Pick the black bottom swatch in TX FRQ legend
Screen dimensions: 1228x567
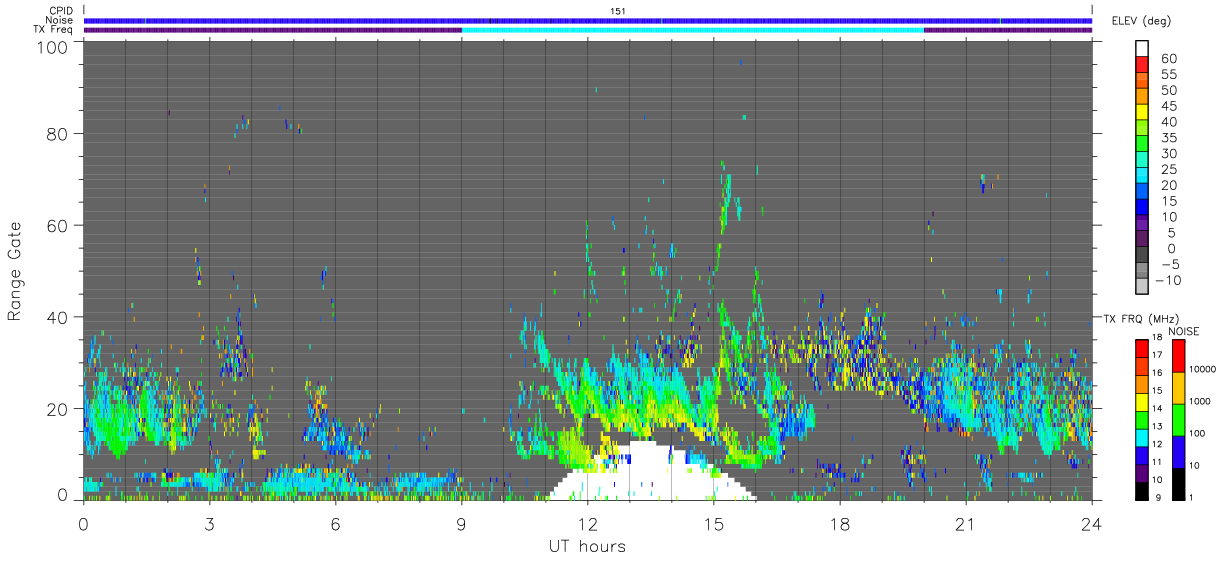(1142, 490)
